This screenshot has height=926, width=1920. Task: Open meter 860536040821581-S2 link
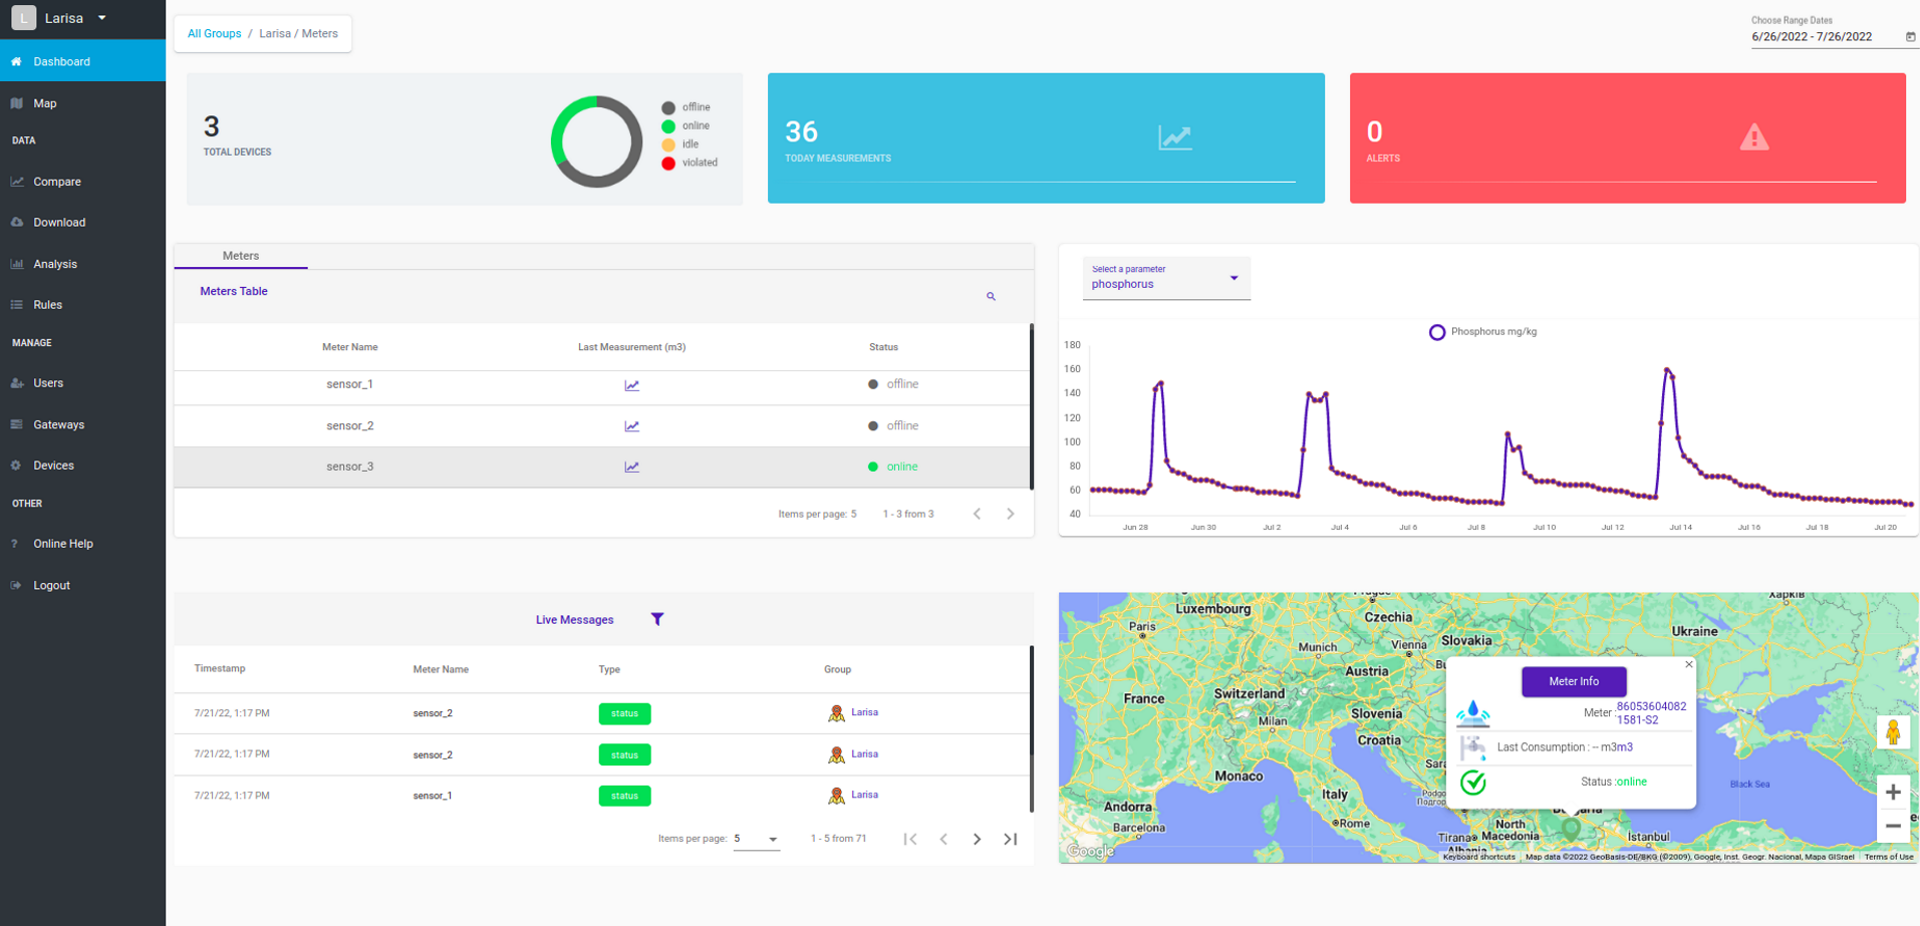(x=1651, y=713)
